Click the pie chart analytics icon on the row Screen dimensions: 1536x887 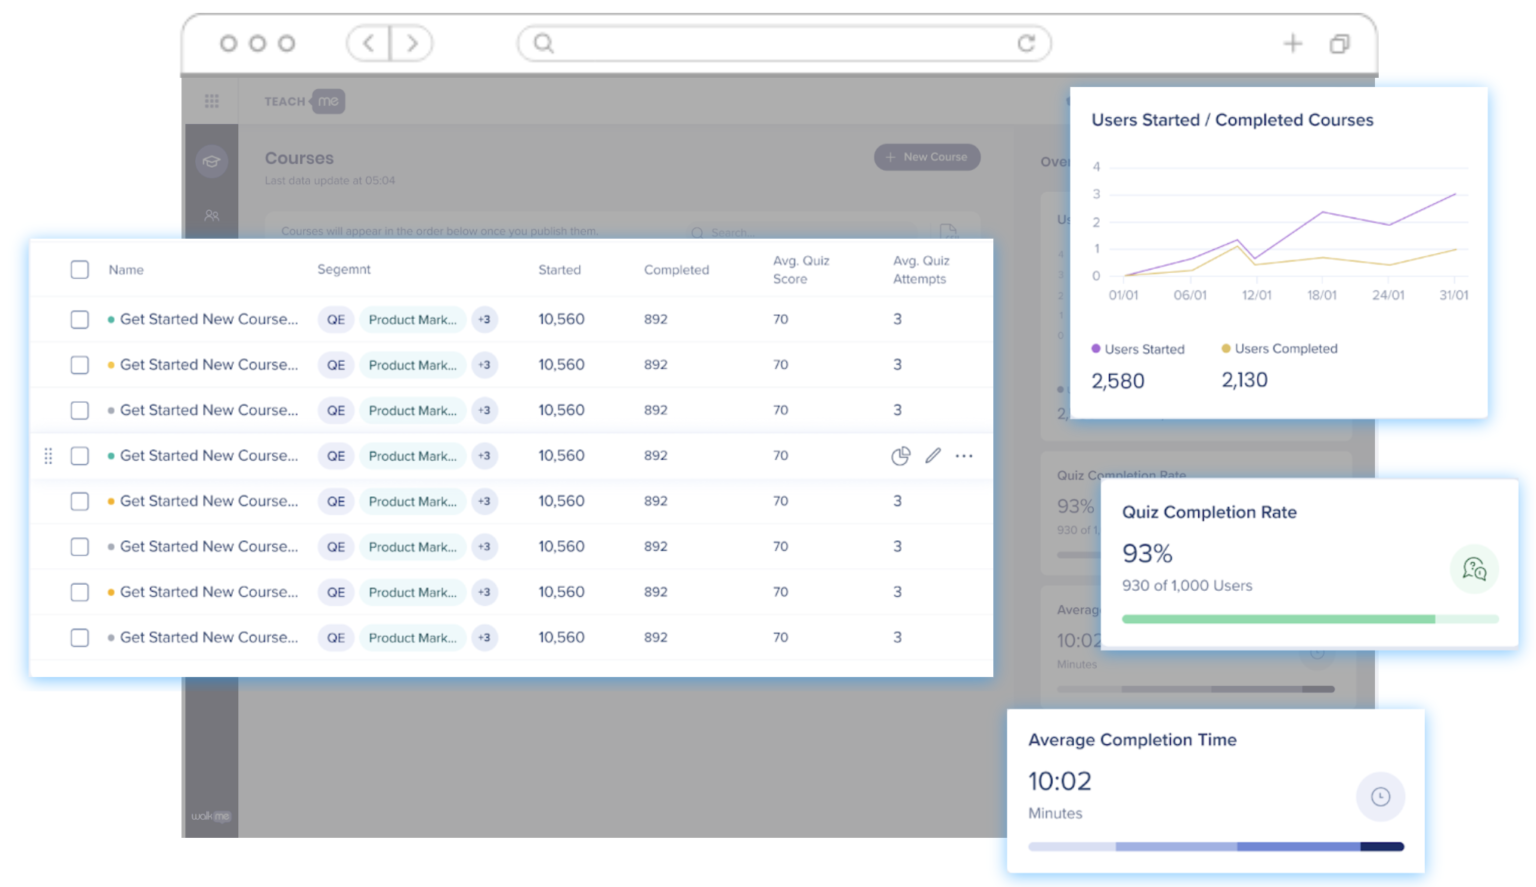coord(901,456)
